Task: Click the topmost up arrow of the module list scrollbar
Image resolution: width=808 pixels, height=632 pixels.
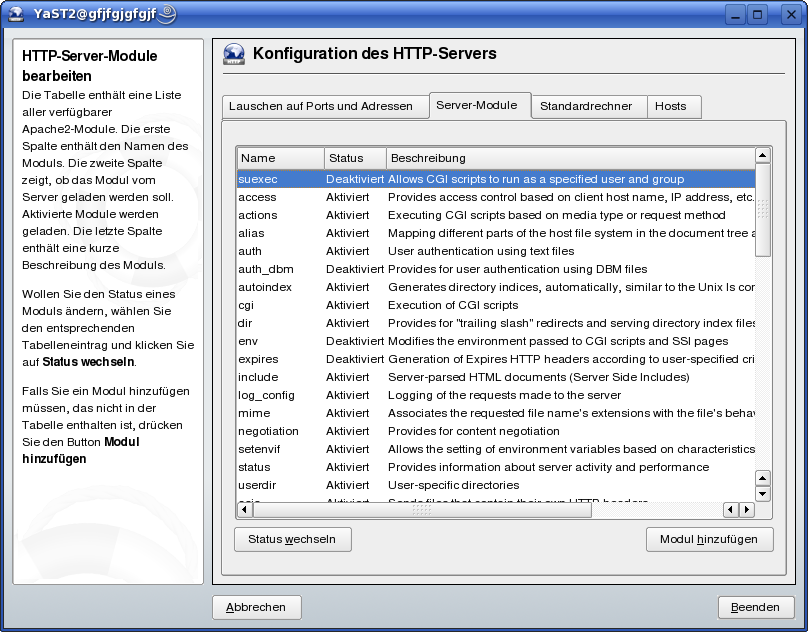Action: tap(763, 156)
